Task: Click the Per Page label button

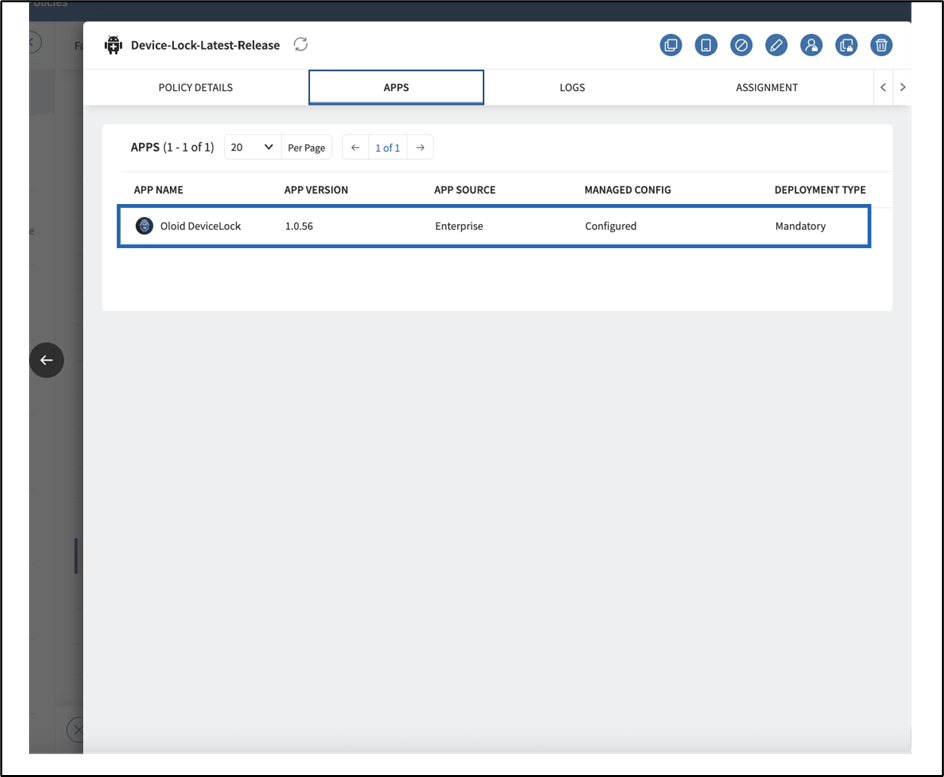Action: point(306,147)
